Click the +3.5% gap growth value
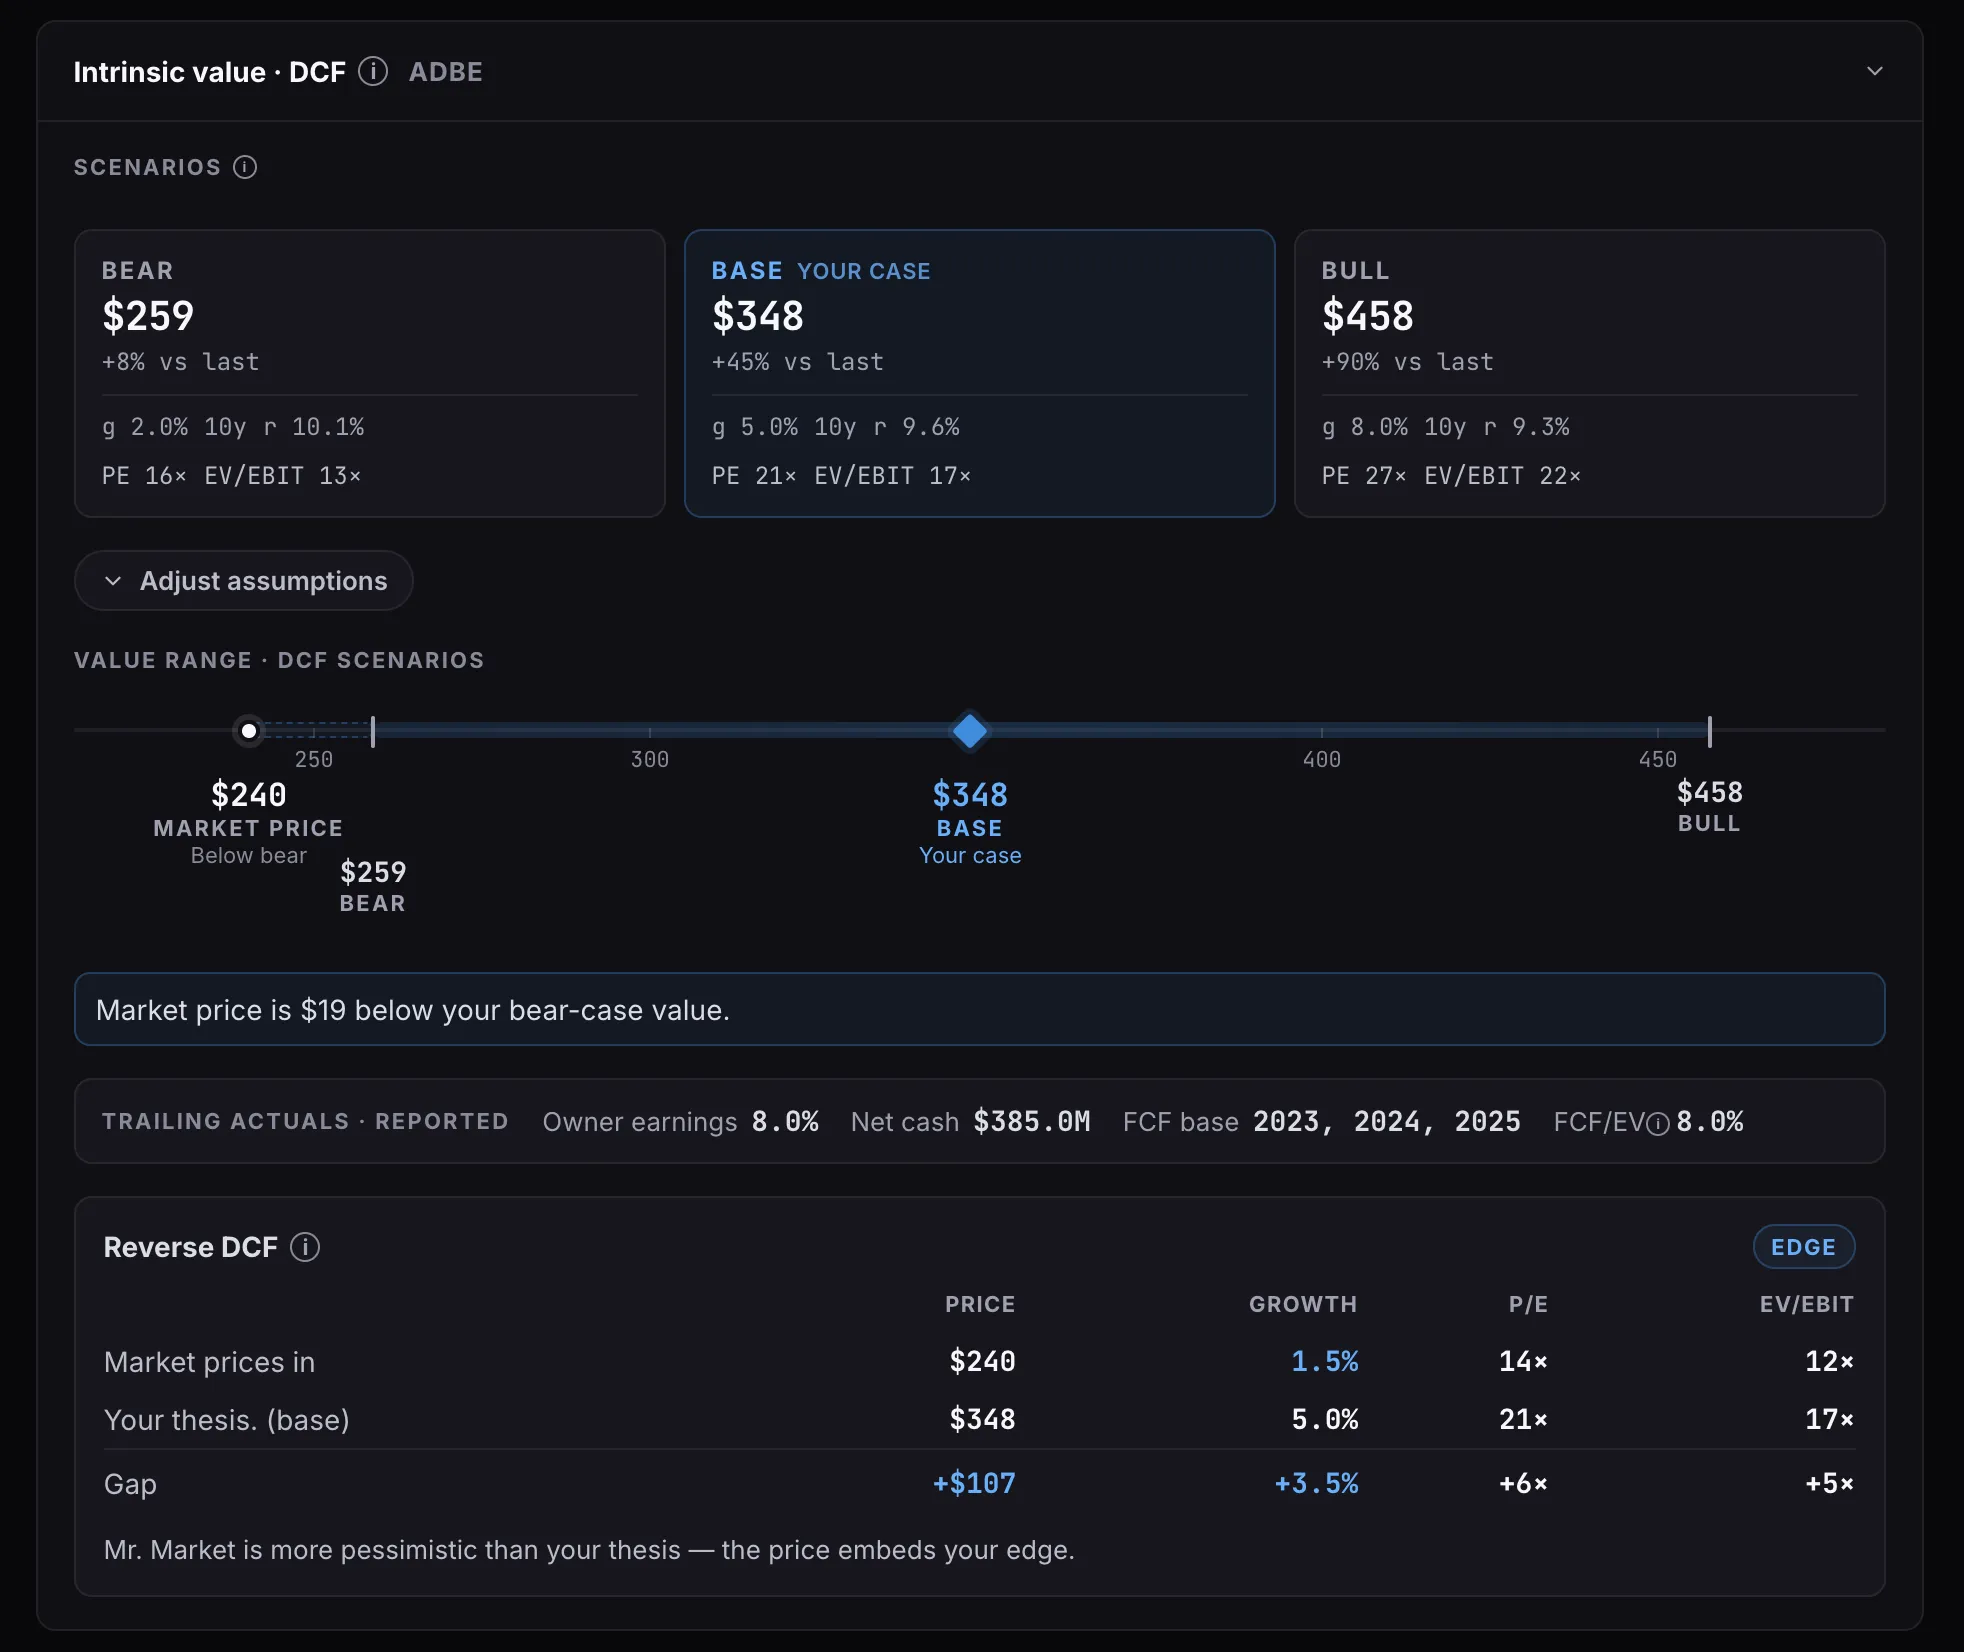Image resolution: width=1964 pixels, height=1652 pixels. [1316, 1483]
